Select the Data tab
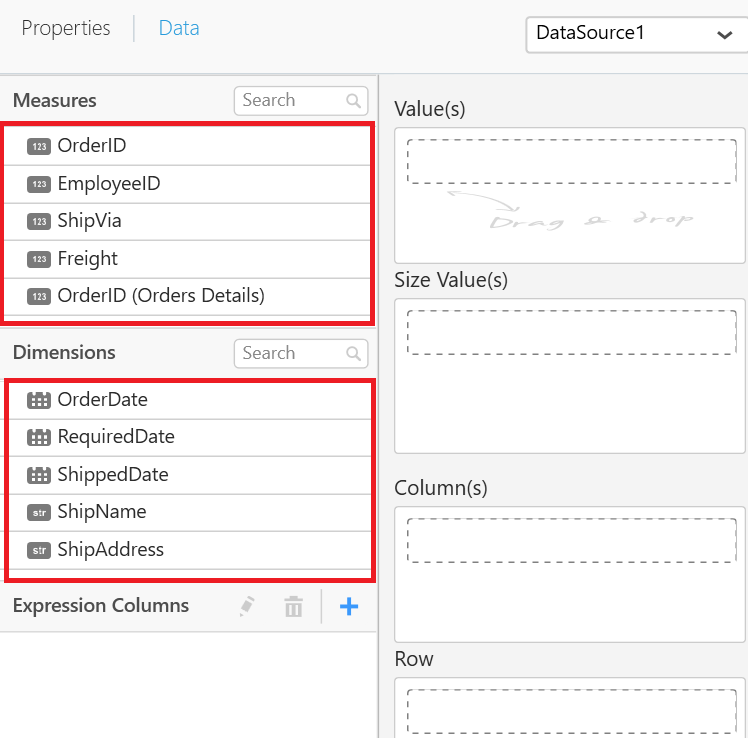 (179, 28)
